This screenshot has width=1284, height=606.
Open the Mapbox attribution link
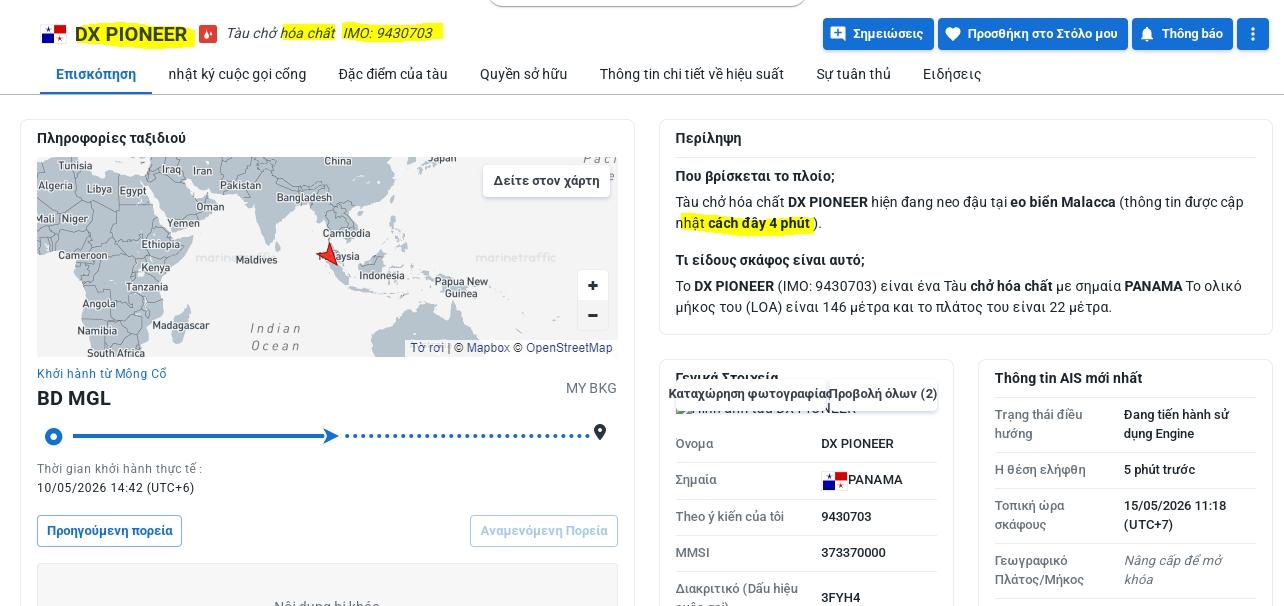click(x=488, y=348)
